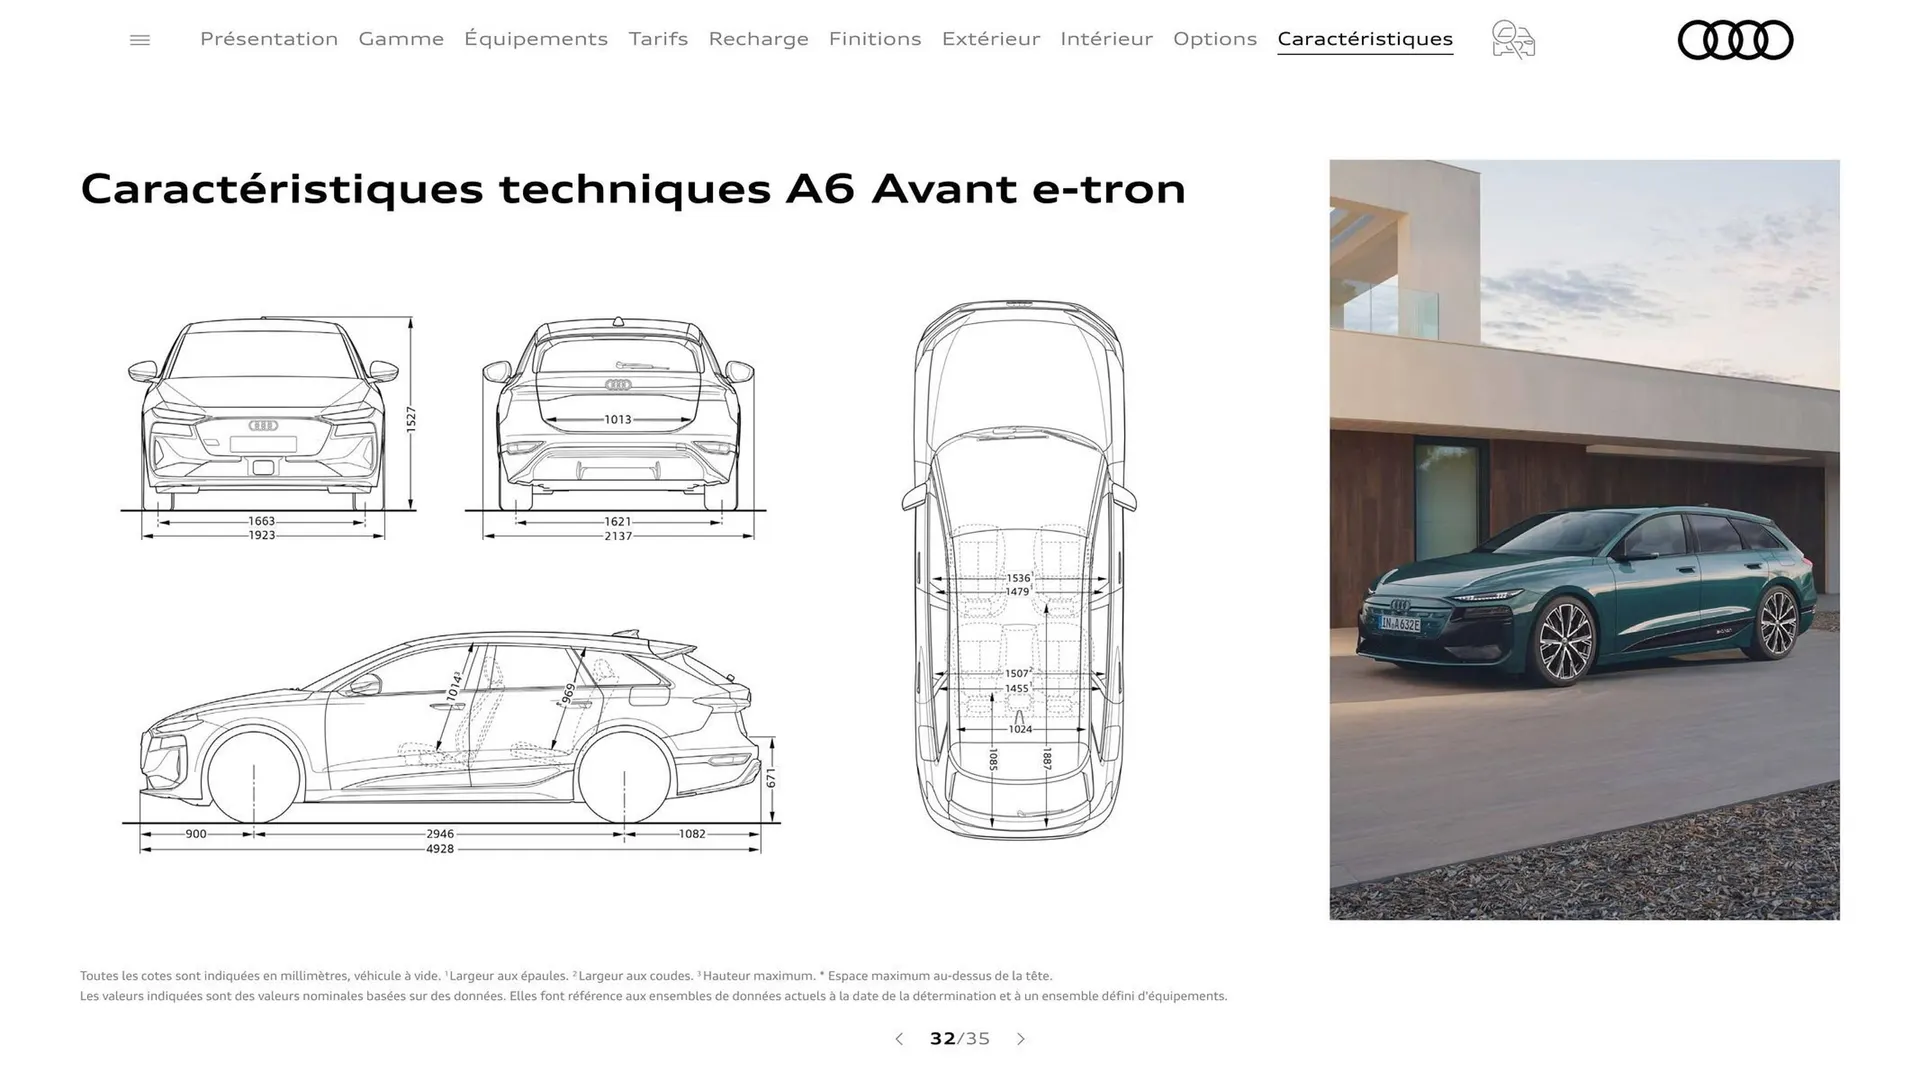Image resolution: width=1920 pixels, height=1080 pixels.
Task: Open the Options section
Action: click(1215, 39)
